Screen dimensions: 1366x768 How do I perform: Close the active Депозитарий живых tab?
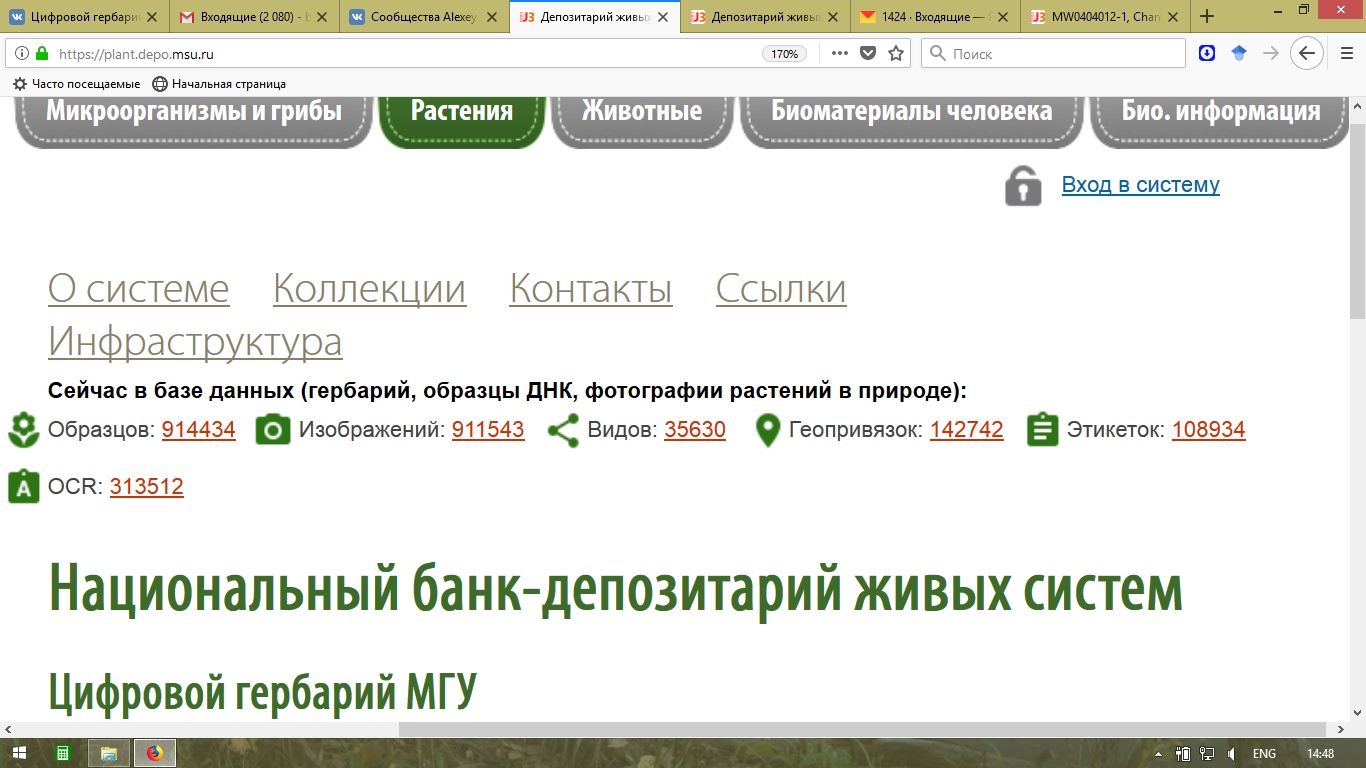coord(662,17)
